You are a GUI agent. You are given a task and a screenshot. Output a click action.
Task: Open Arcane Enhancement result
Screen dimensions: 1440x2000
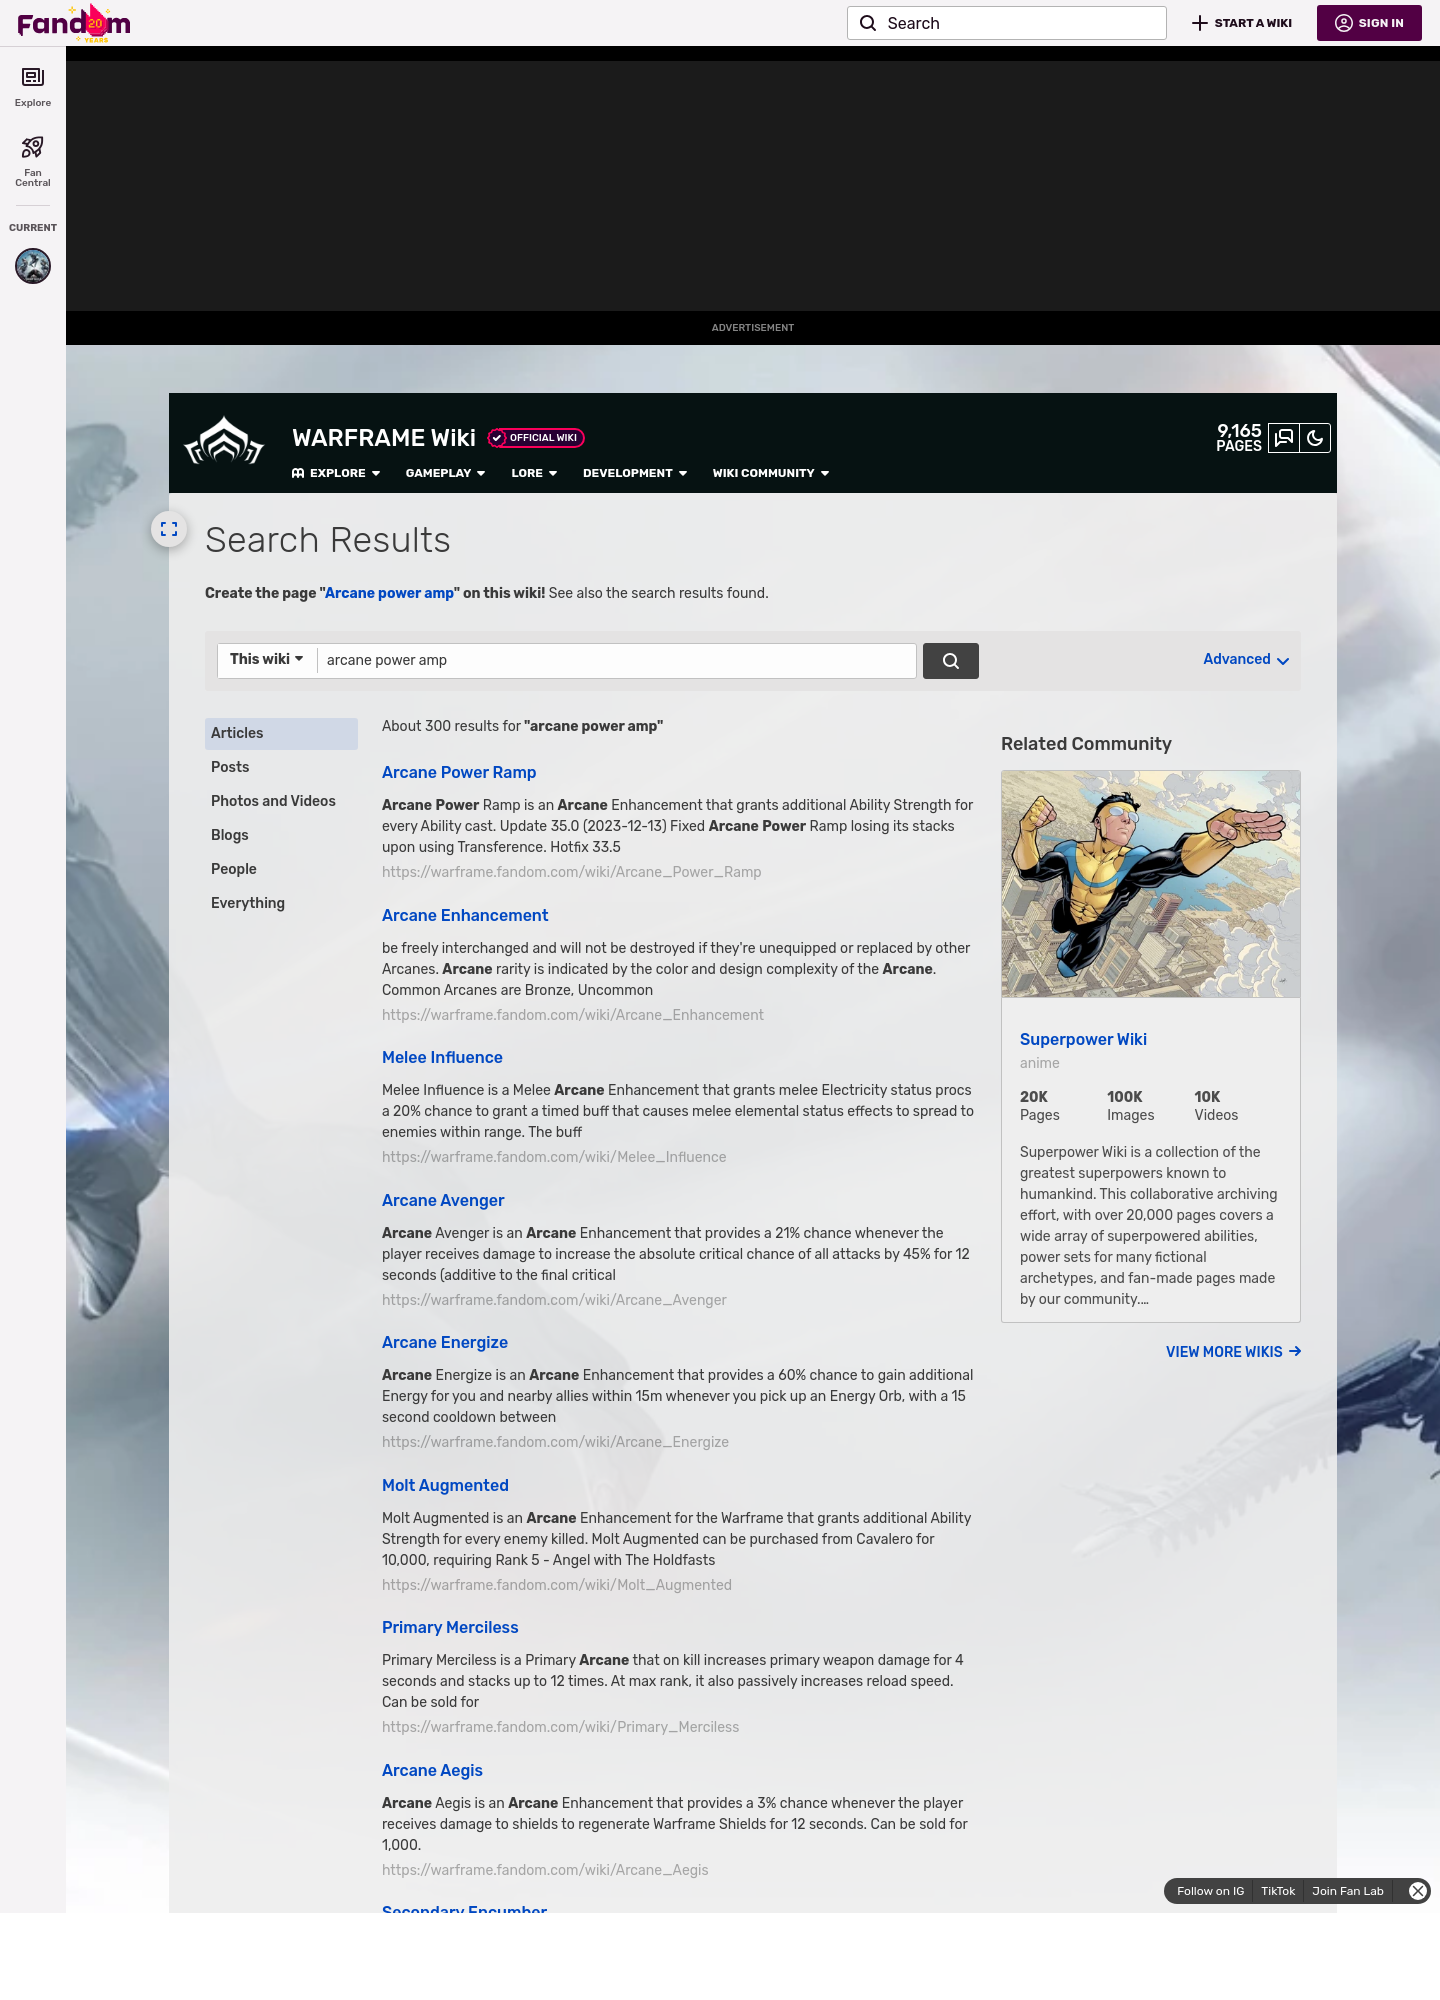pyautogui.click(x=465, y=915)
